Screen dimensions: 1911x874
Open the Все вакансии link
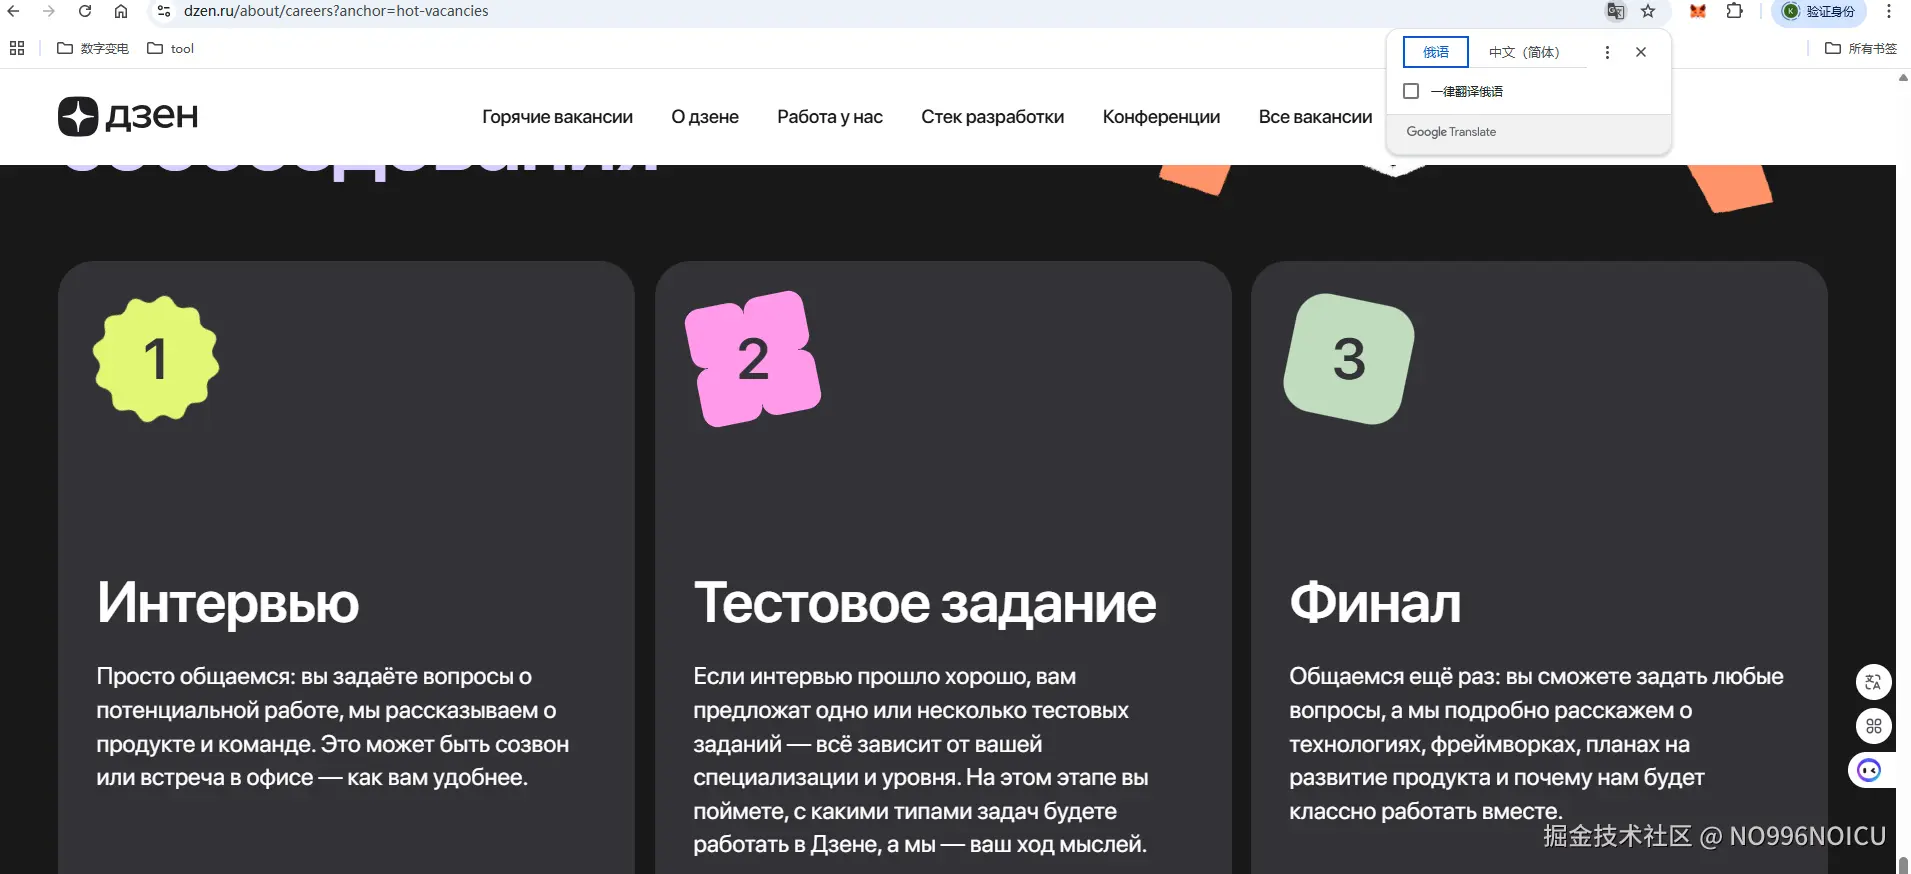1315,117
